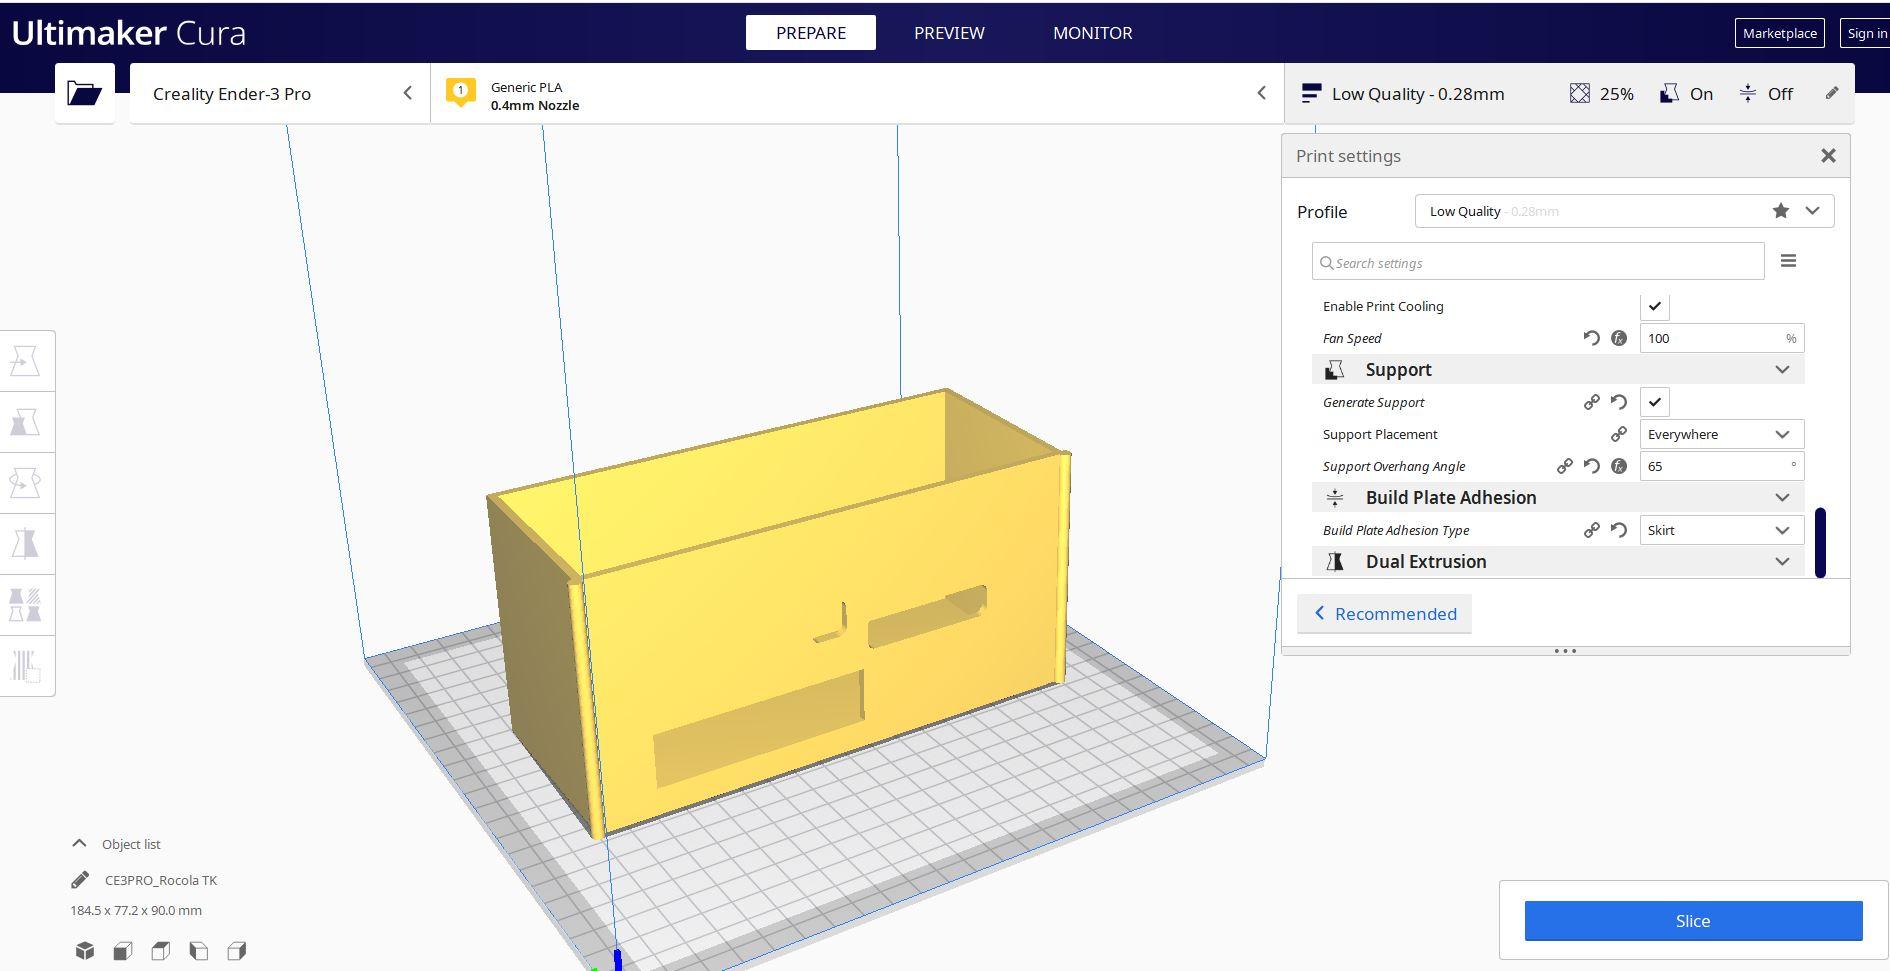Image resolution: width=1890 pixels, height=971 pixels.
Task: Revert the Generate Support setting
Action: [x=1619, y=402]
